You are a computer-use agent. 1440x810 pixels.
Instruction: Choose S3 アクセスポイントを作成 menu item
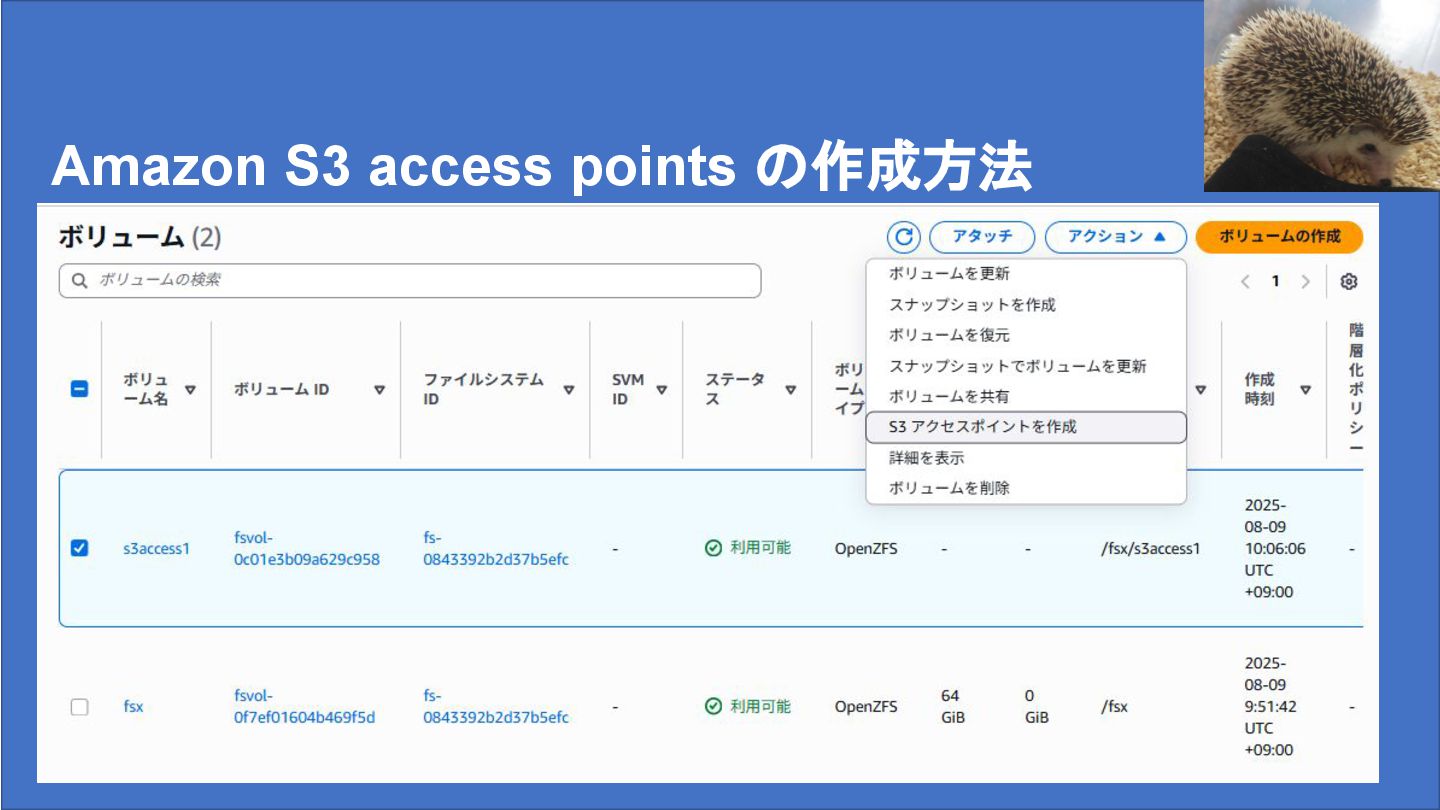[x=1026, y=427]
